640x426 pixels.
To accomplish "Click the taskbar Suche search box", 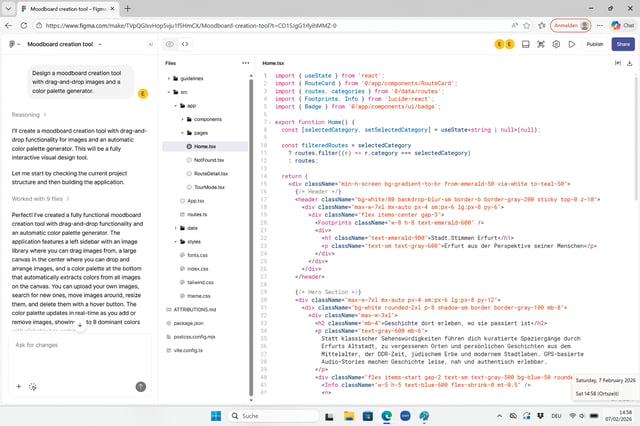I will point(273,416).
